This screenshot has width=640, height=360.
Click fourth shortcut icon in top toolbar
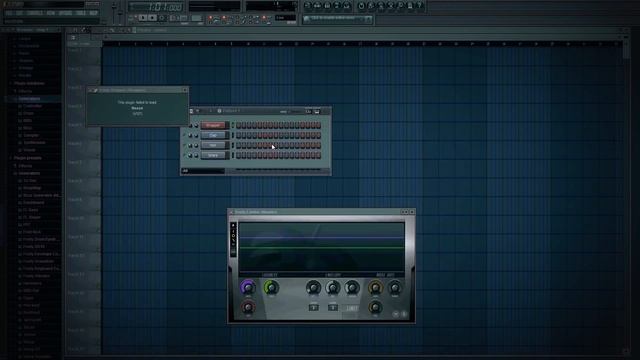coord(337,6)
